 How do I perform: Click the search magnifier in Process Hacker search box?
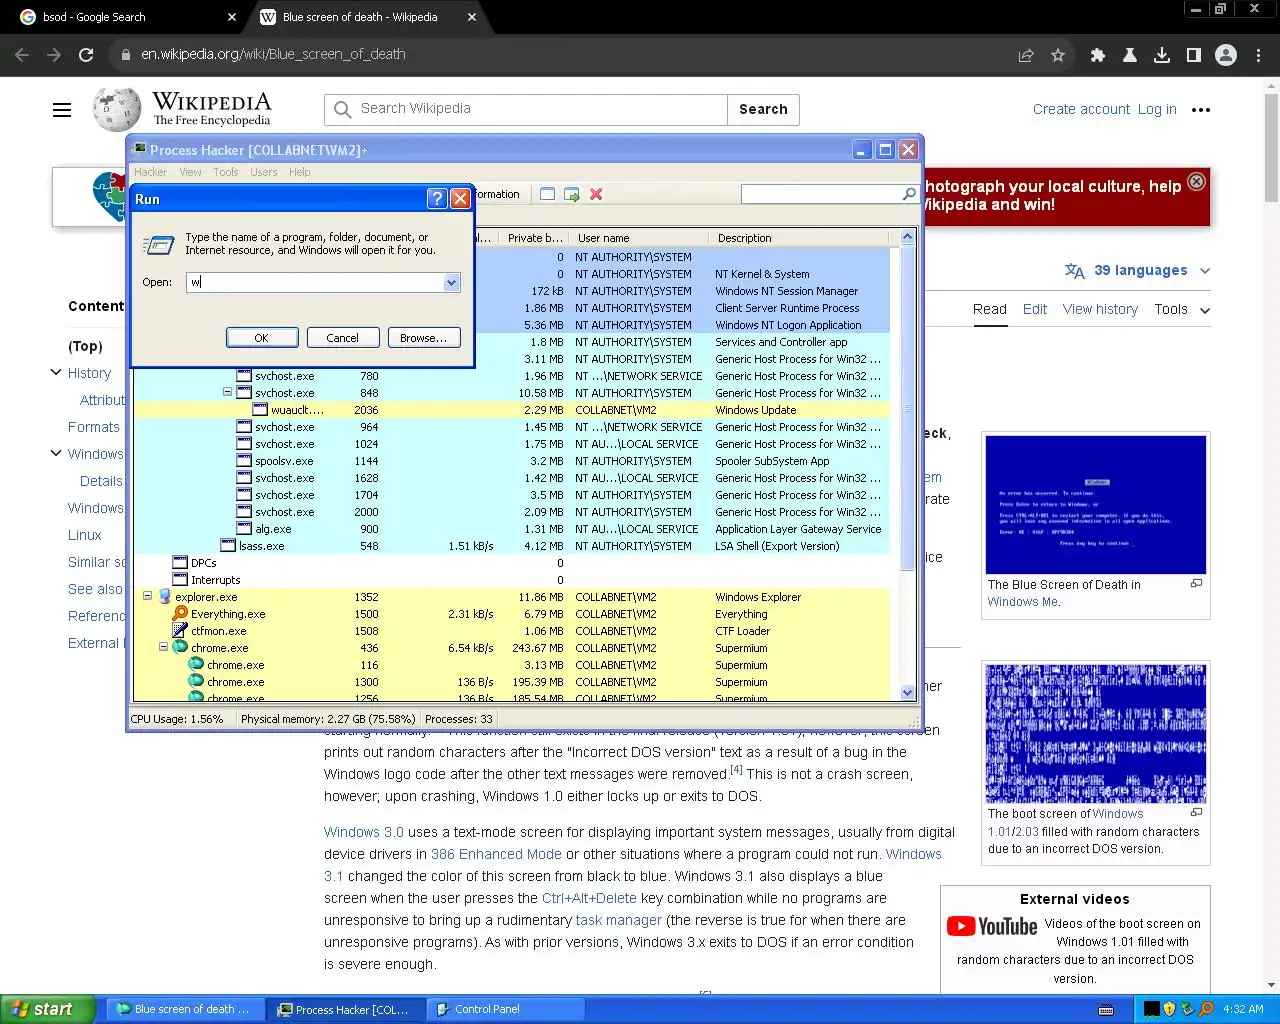[909, 194]
